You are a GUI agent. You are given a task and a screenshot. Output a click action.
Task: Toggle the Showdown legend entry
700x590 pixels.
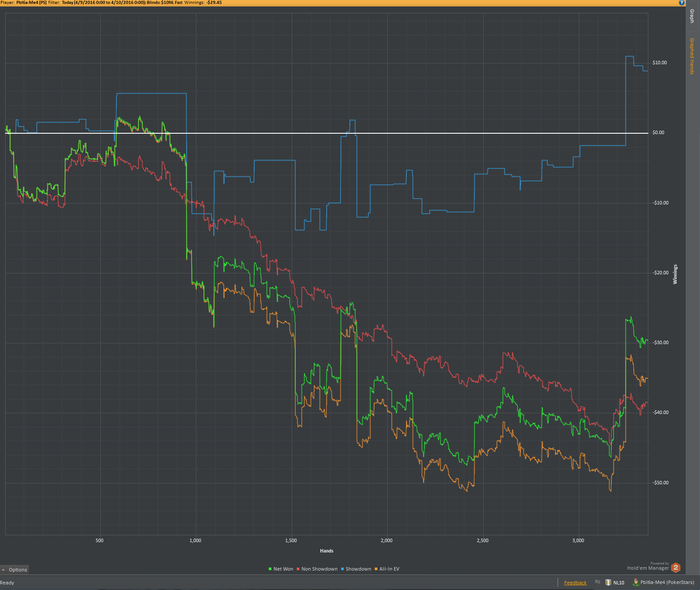(356, 569)
